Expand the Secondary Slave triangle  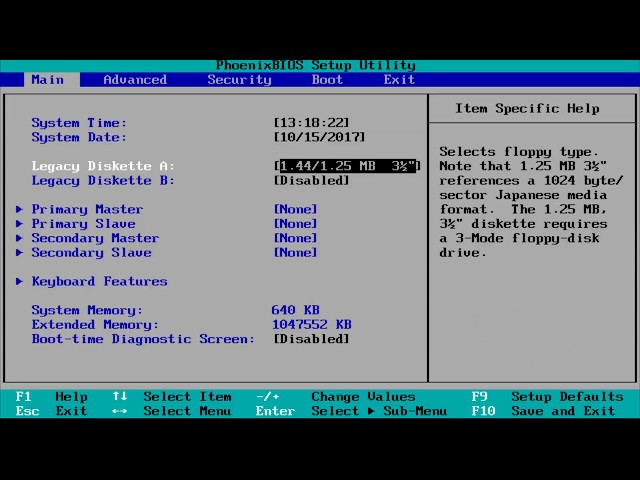19,253
